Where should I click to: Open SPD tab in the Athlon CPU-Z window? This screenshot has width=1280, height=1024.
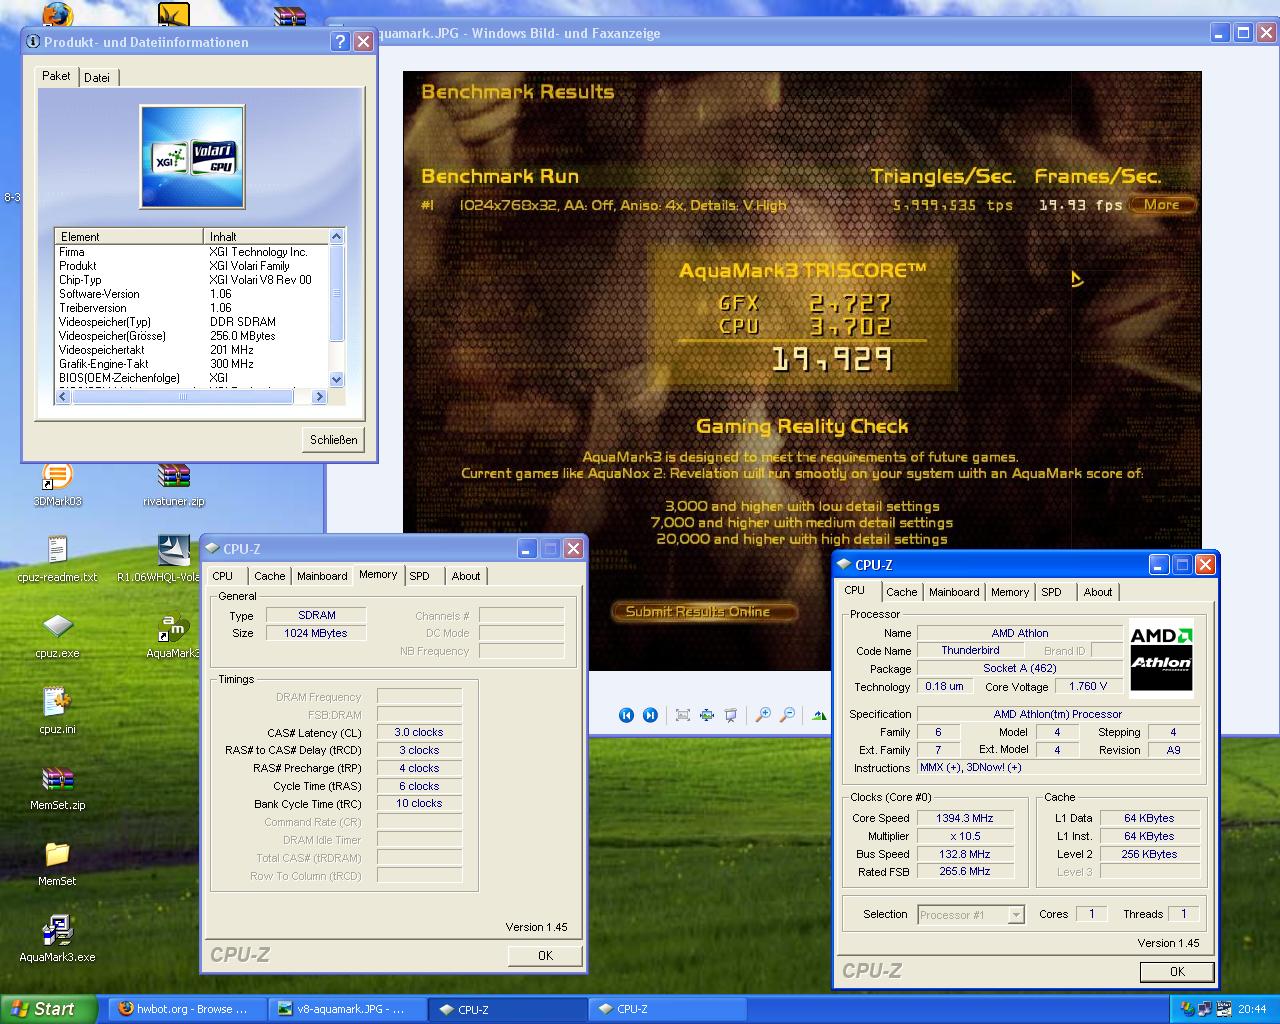(x=1052, y=592)
